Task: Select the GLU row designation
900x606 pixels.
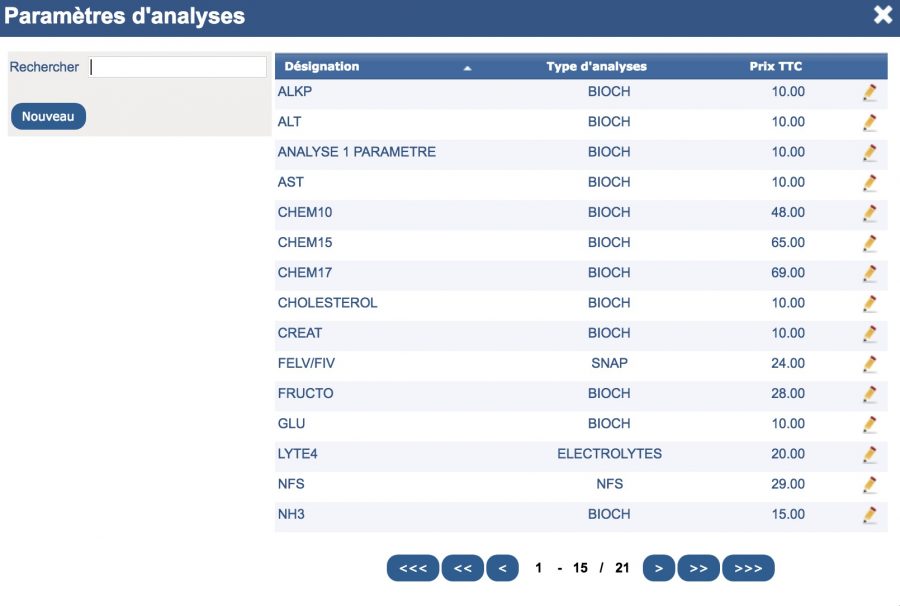Action: (x=292, y=424)
